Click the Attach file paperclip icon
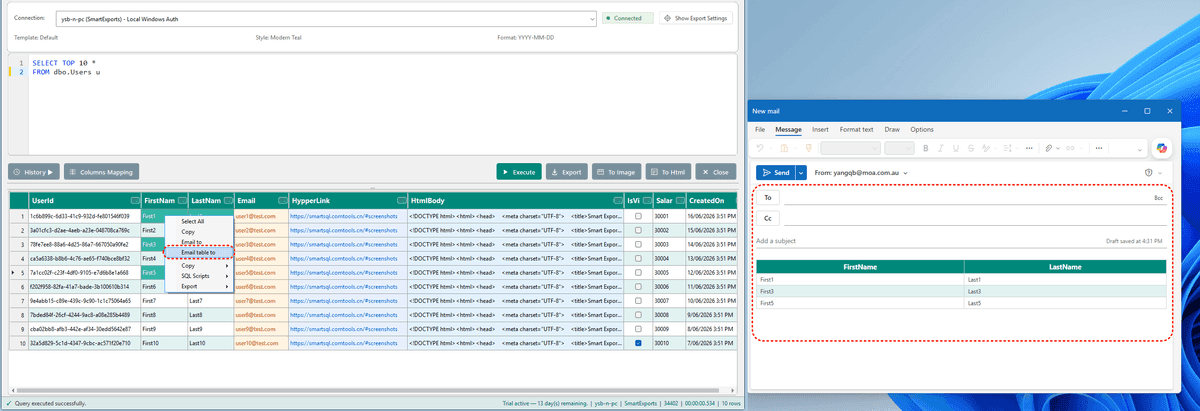 point(1049,148)
